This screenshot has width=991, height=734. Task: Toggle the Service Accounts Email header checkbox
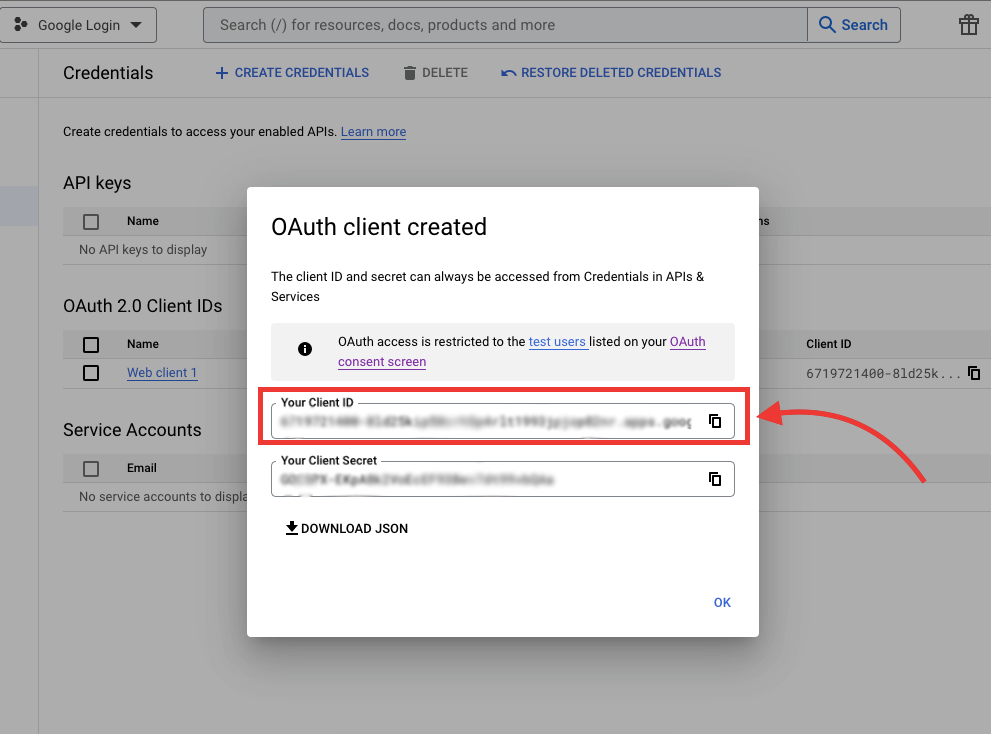coord(91,468)
